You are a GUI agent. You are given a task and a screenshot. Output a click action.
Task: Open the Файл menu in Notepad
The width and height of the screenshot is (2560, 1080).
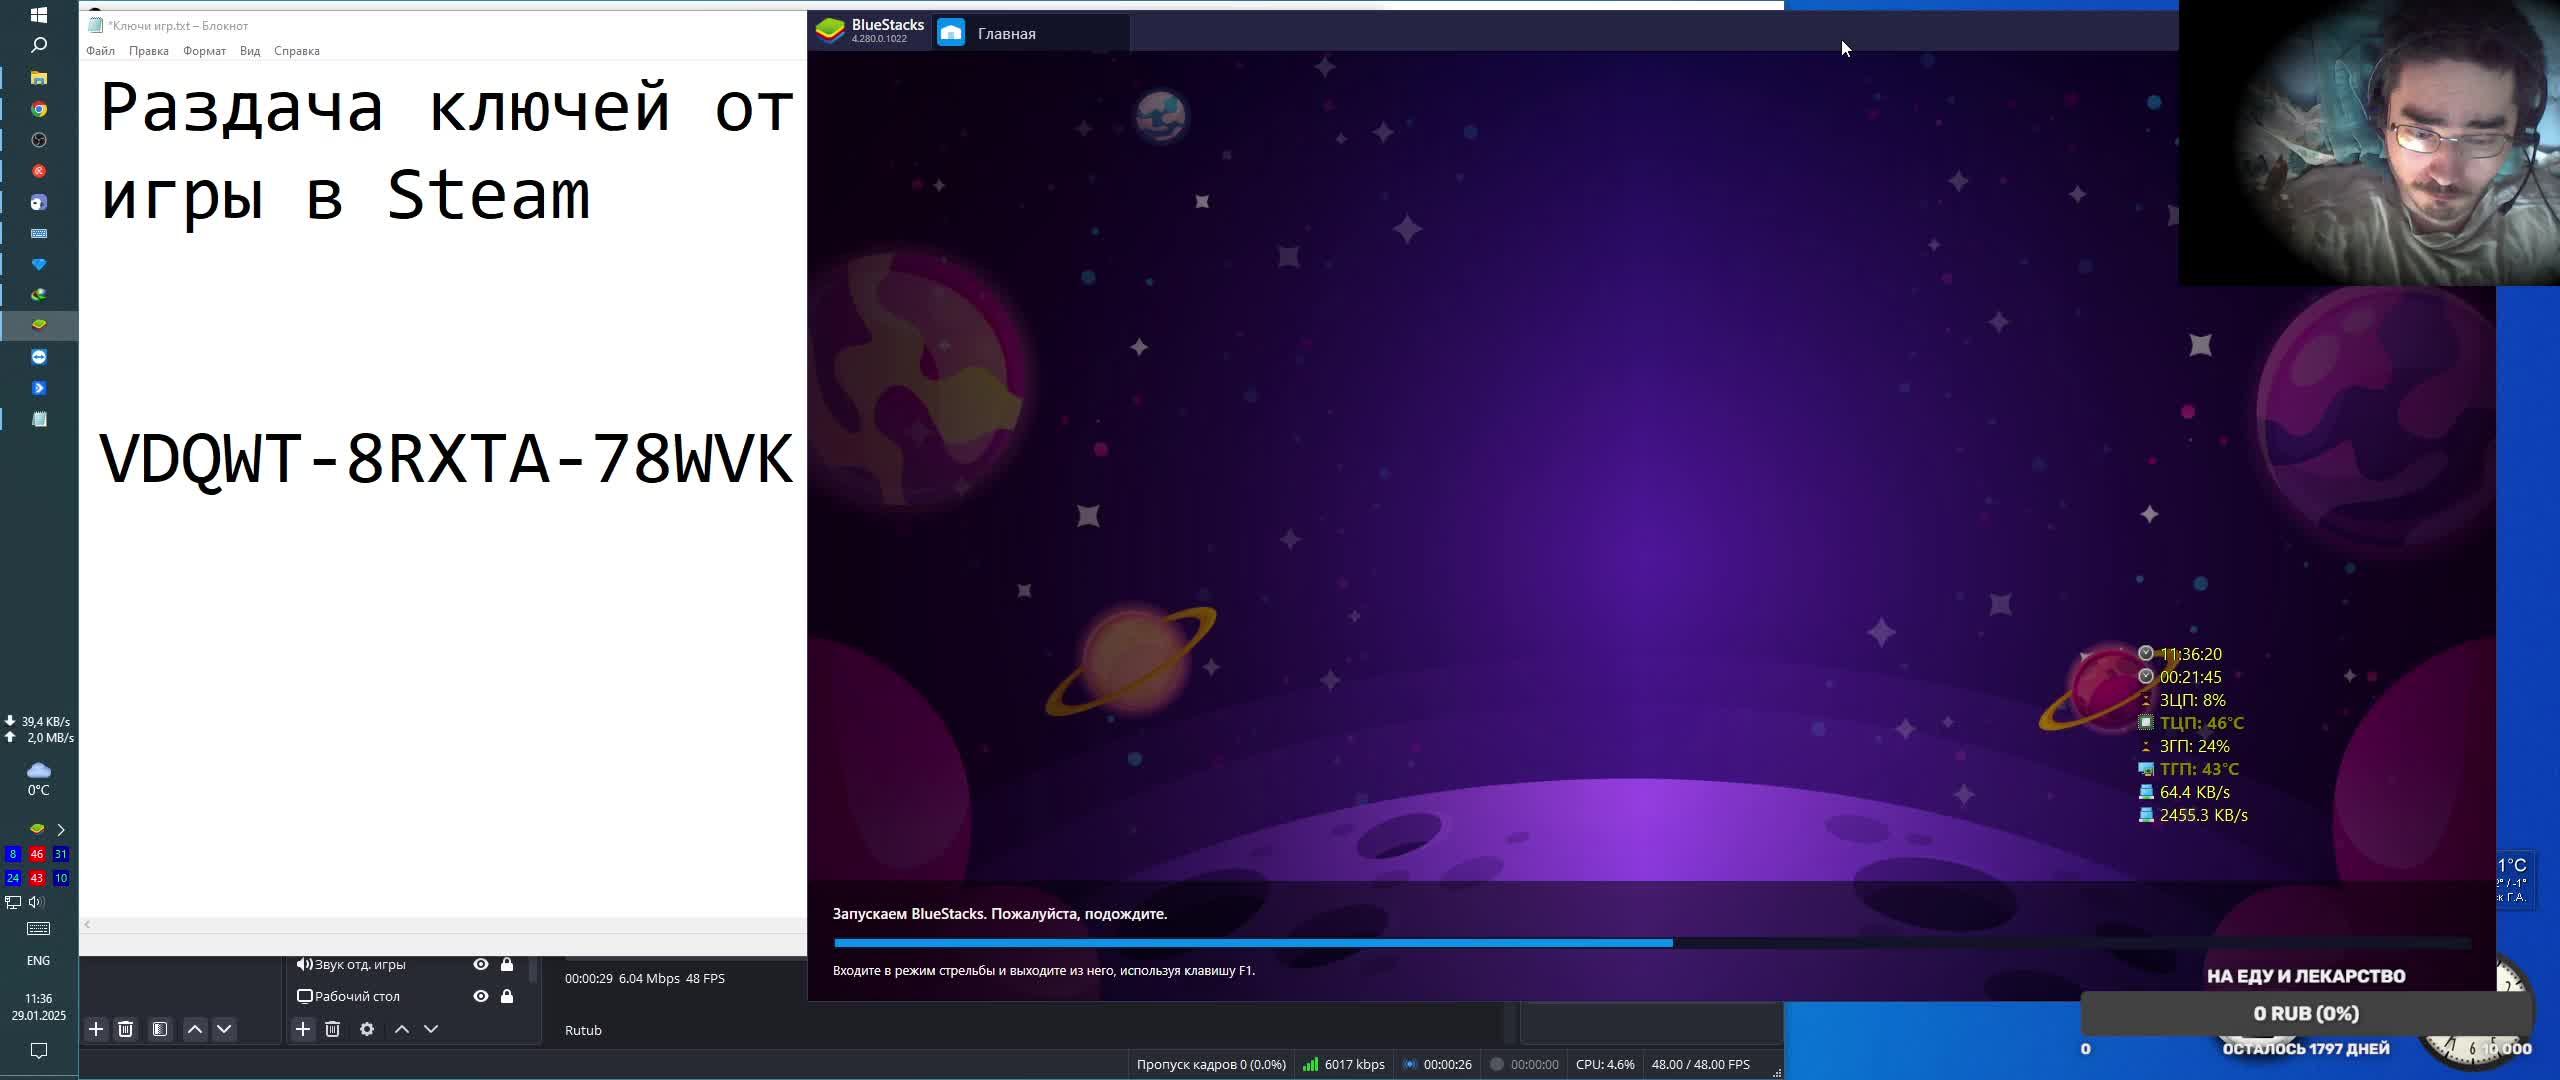tap(100, 51)
